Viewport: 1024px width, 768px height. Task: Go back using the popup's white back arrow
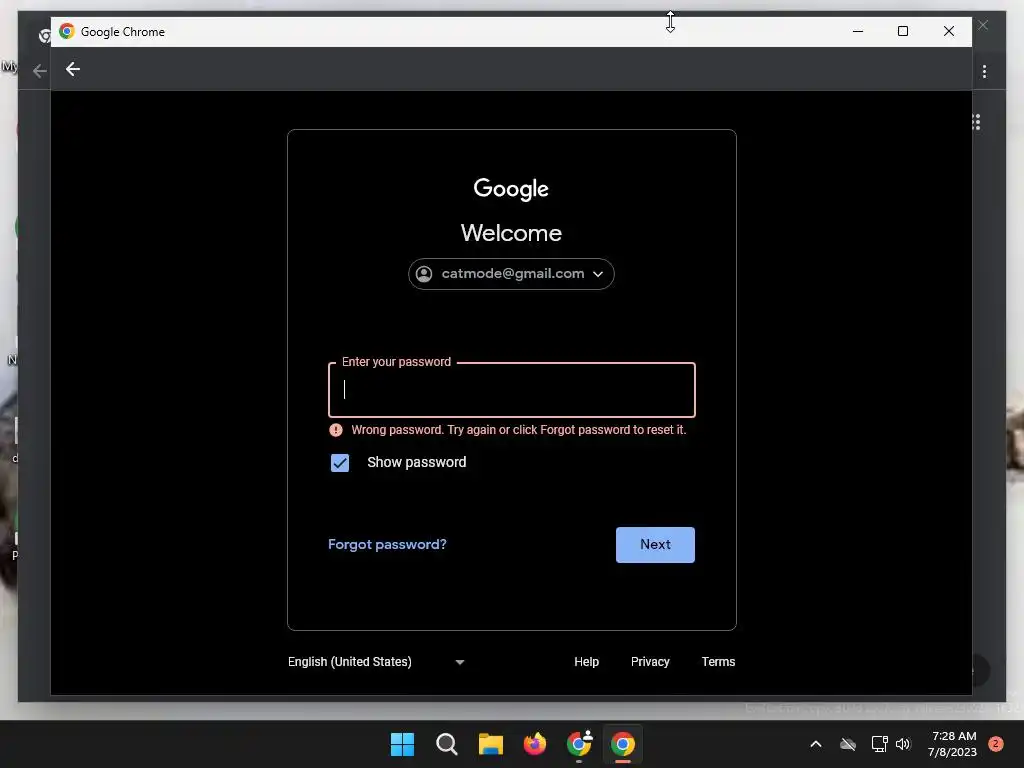pyautogui.click(x=72, y=69)
